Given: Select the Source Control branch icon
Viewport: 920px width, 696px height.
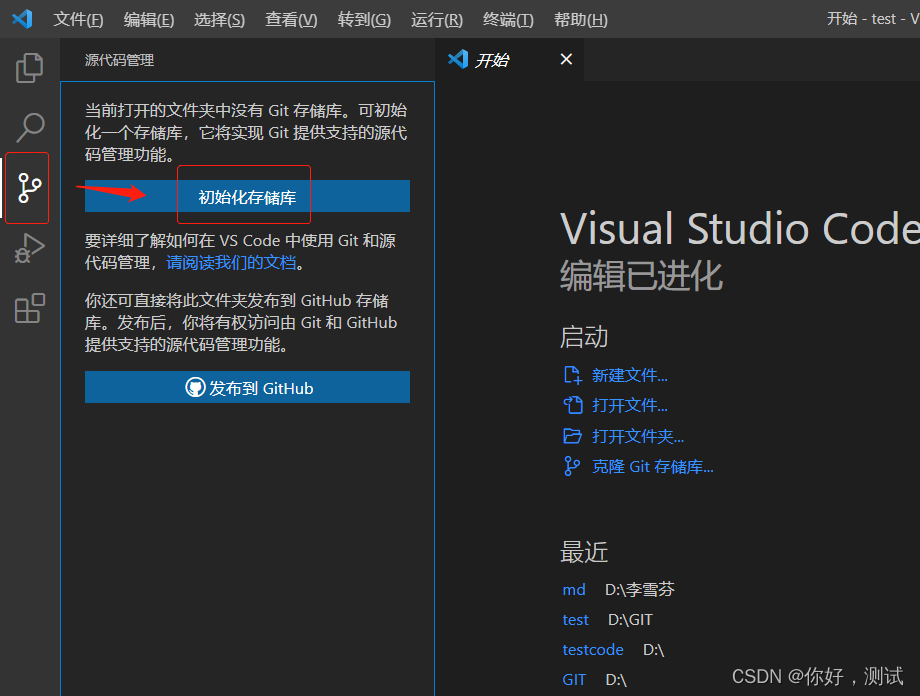Looking at the screenshot, I should [29, 188].
